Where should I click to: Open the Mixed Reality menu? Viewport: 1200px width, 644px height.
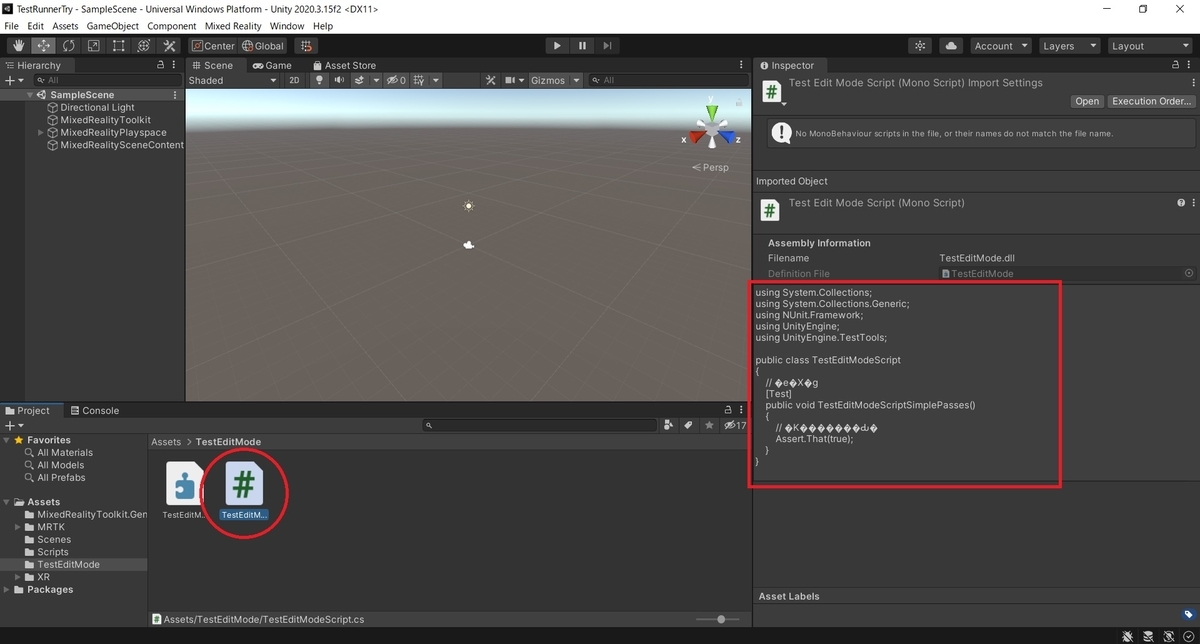tap(233, 26)
